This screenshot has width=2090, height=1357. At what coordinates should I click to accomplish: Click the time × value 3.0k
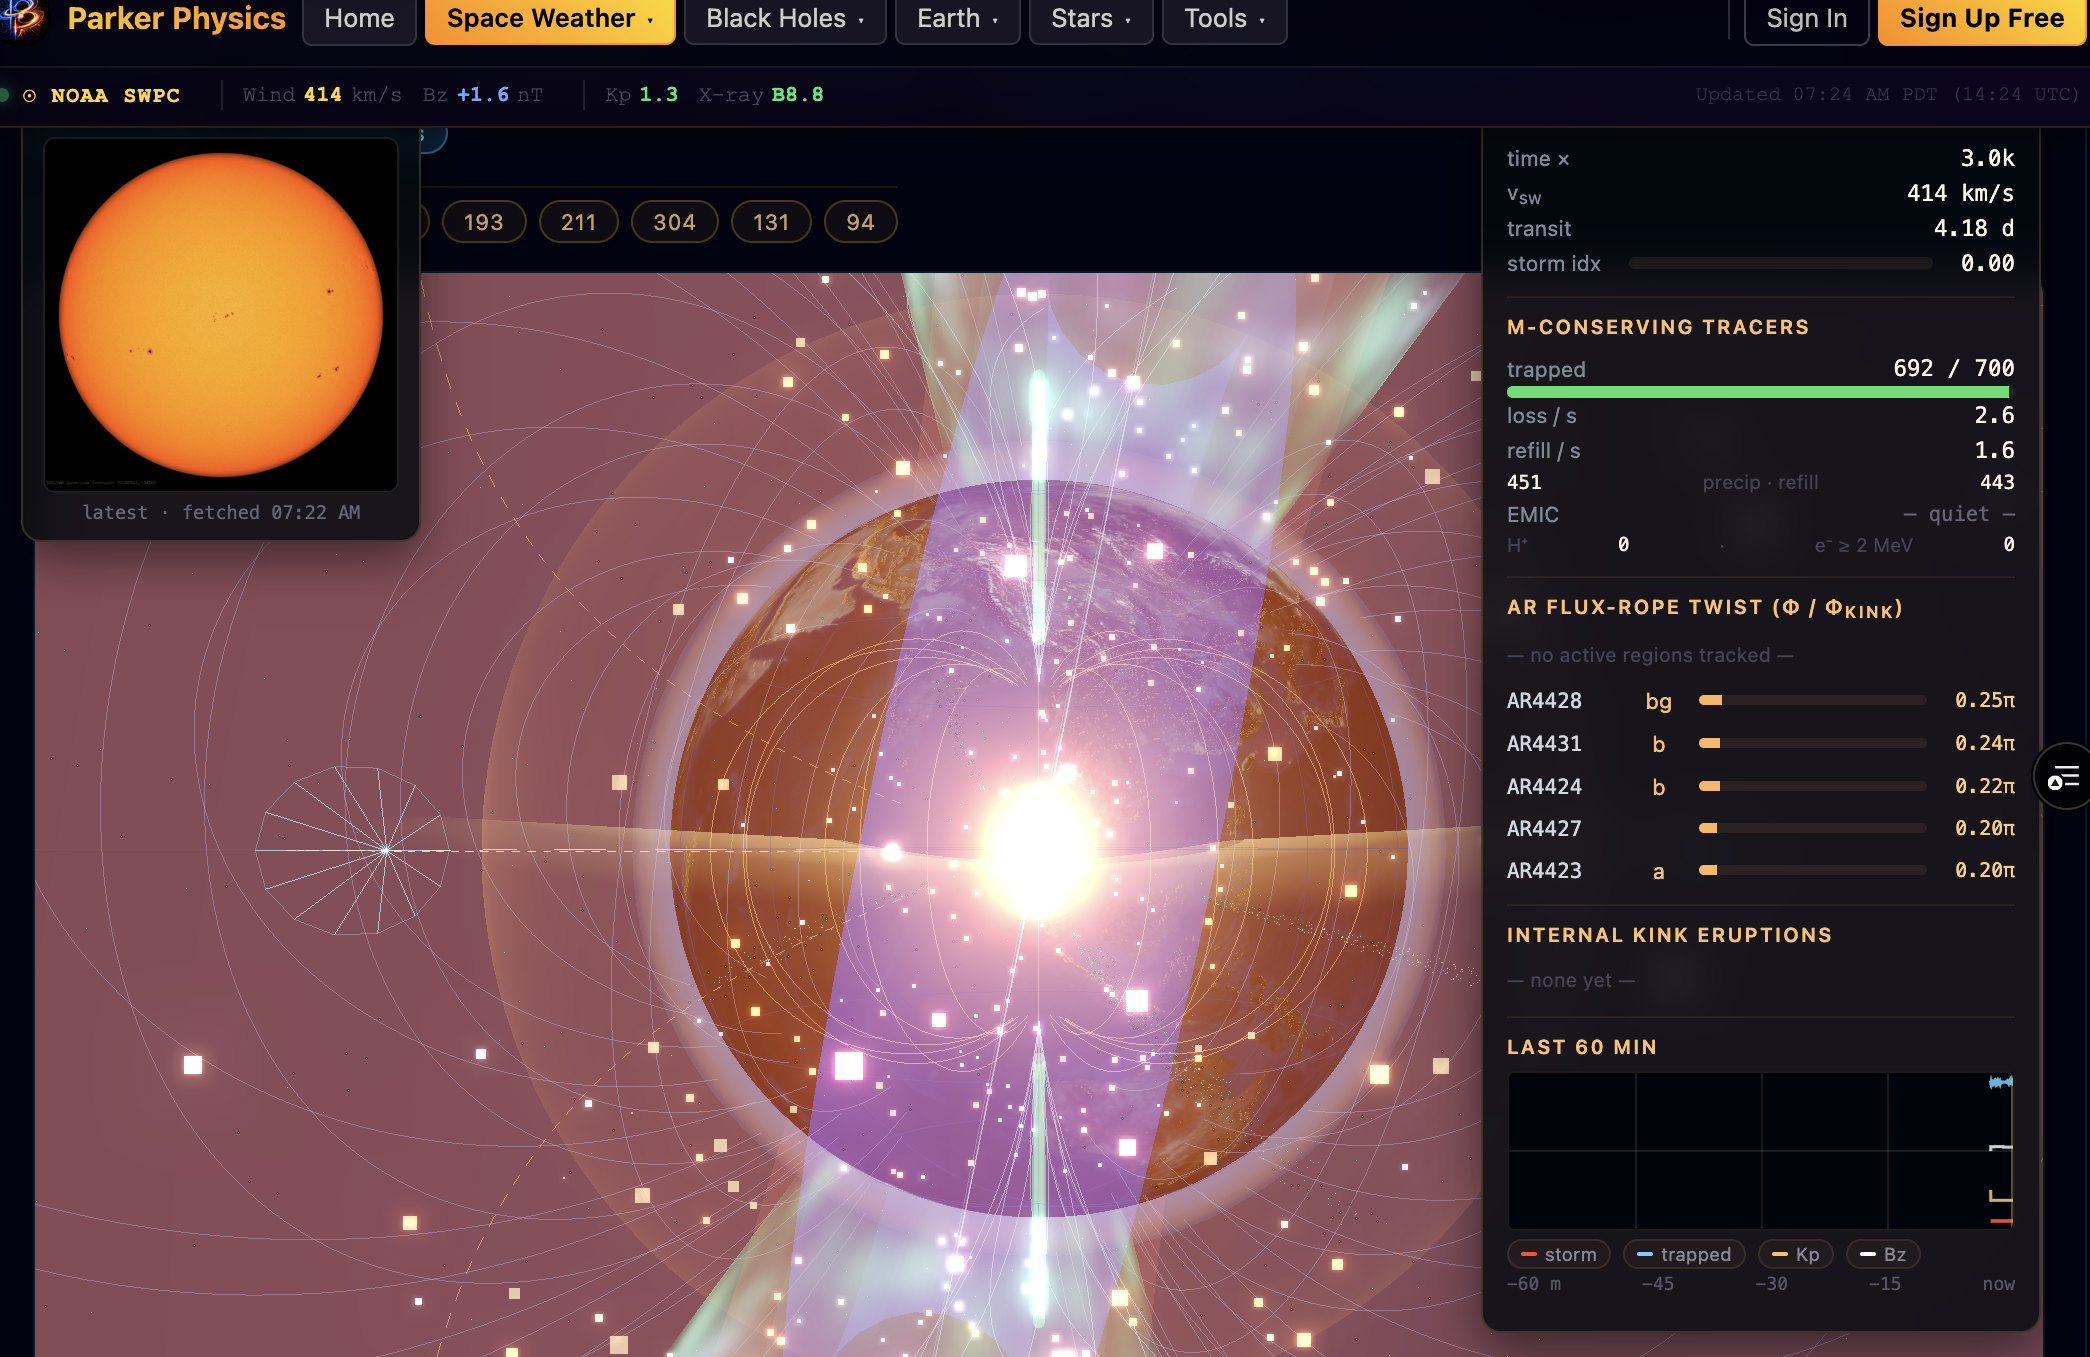point(1987,159)
